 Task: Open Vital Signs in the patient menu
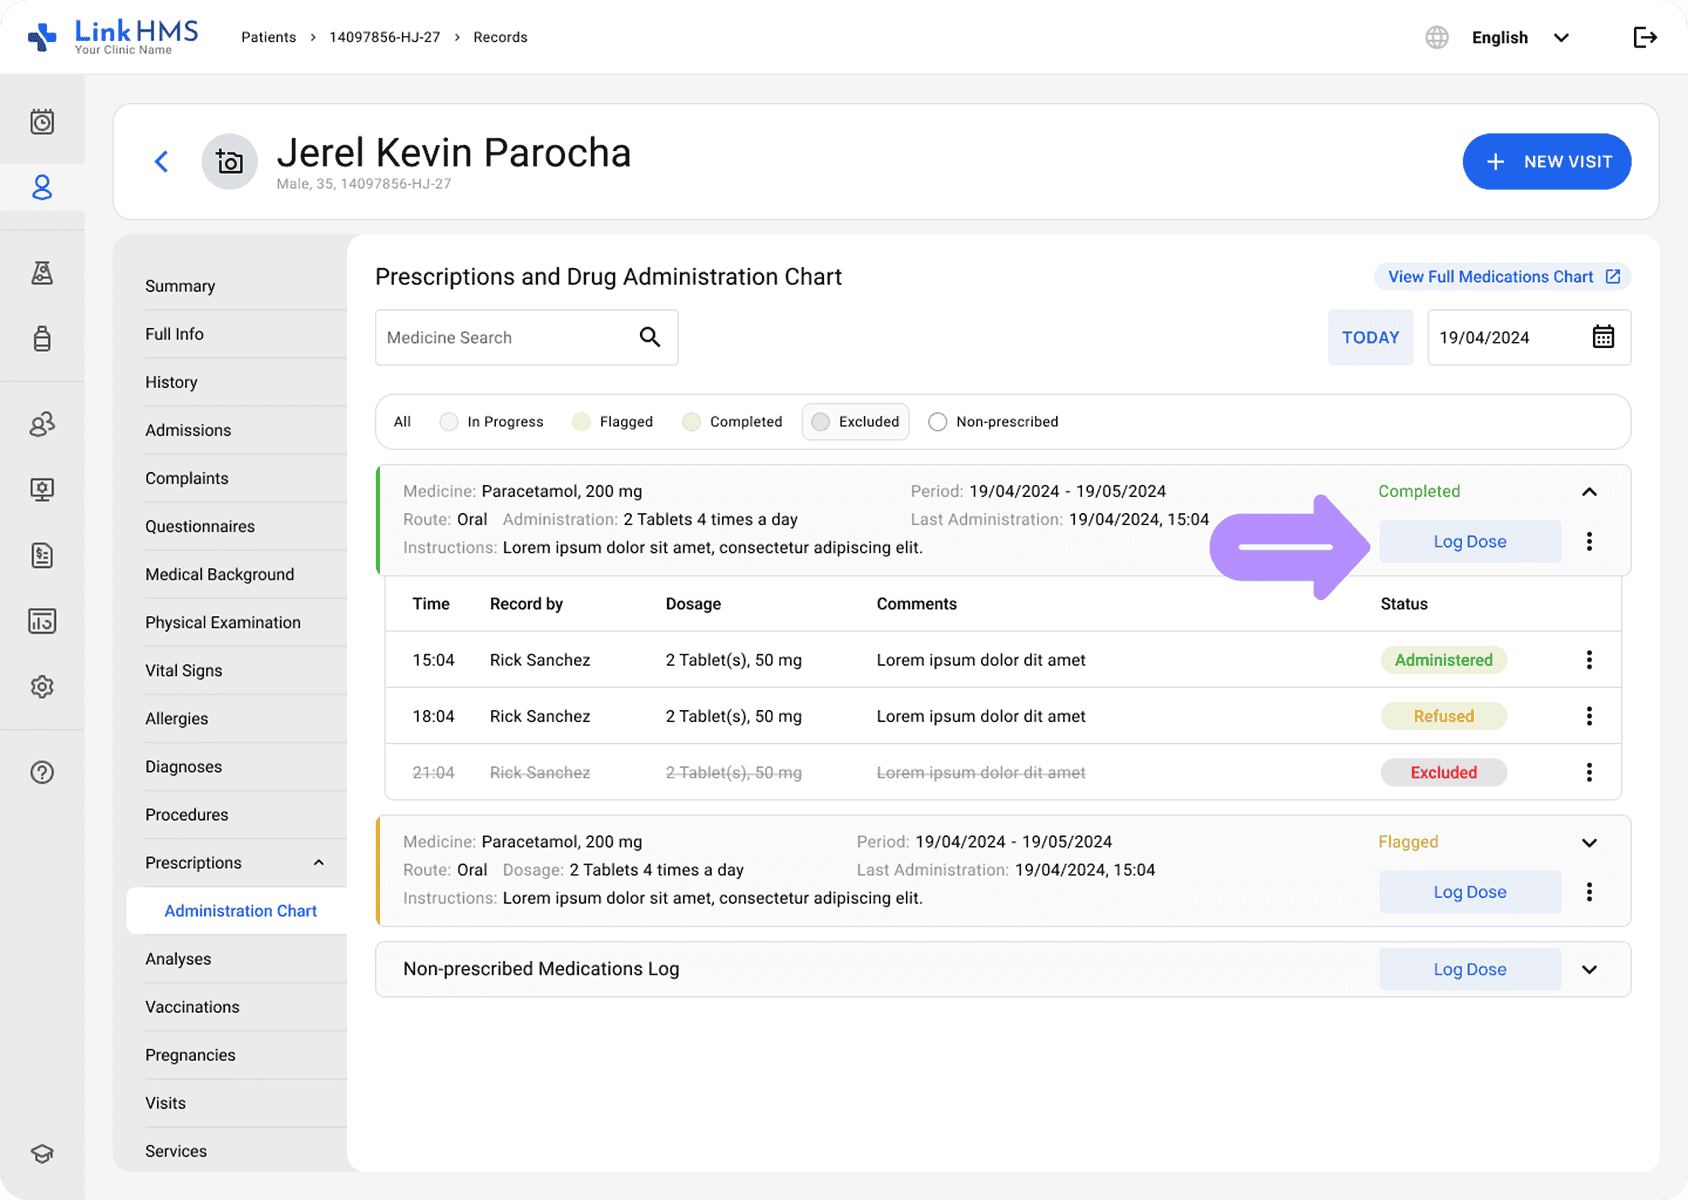pyautogui.click(x=184, y=670)
